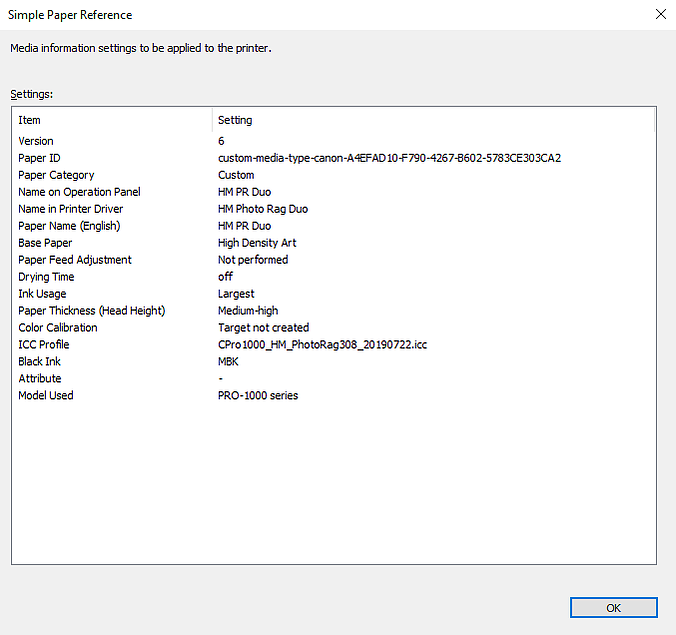Click the CPro1000_HM_PhotoRag308 icc file value
Screen dimensions: 676x635
coord(322,344)
